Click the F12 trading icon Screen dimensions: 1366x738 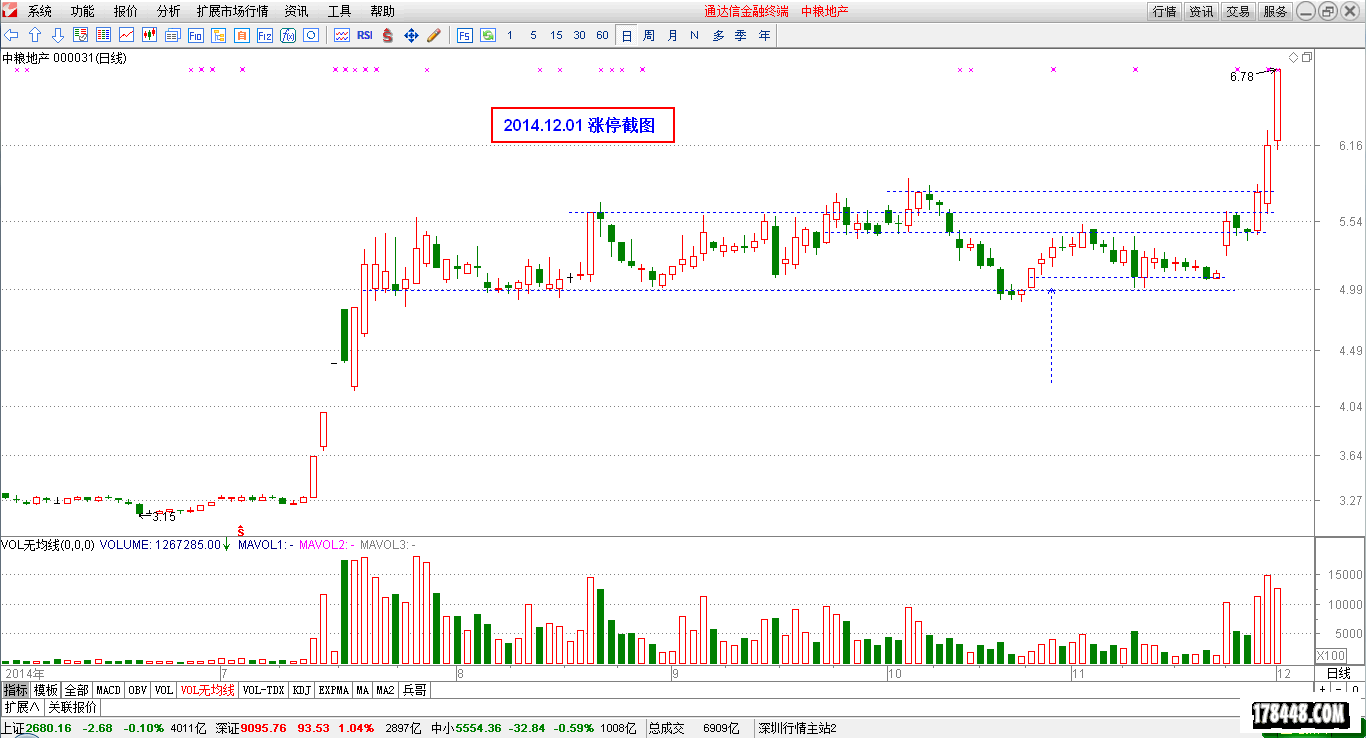click(x=265, y=35)
